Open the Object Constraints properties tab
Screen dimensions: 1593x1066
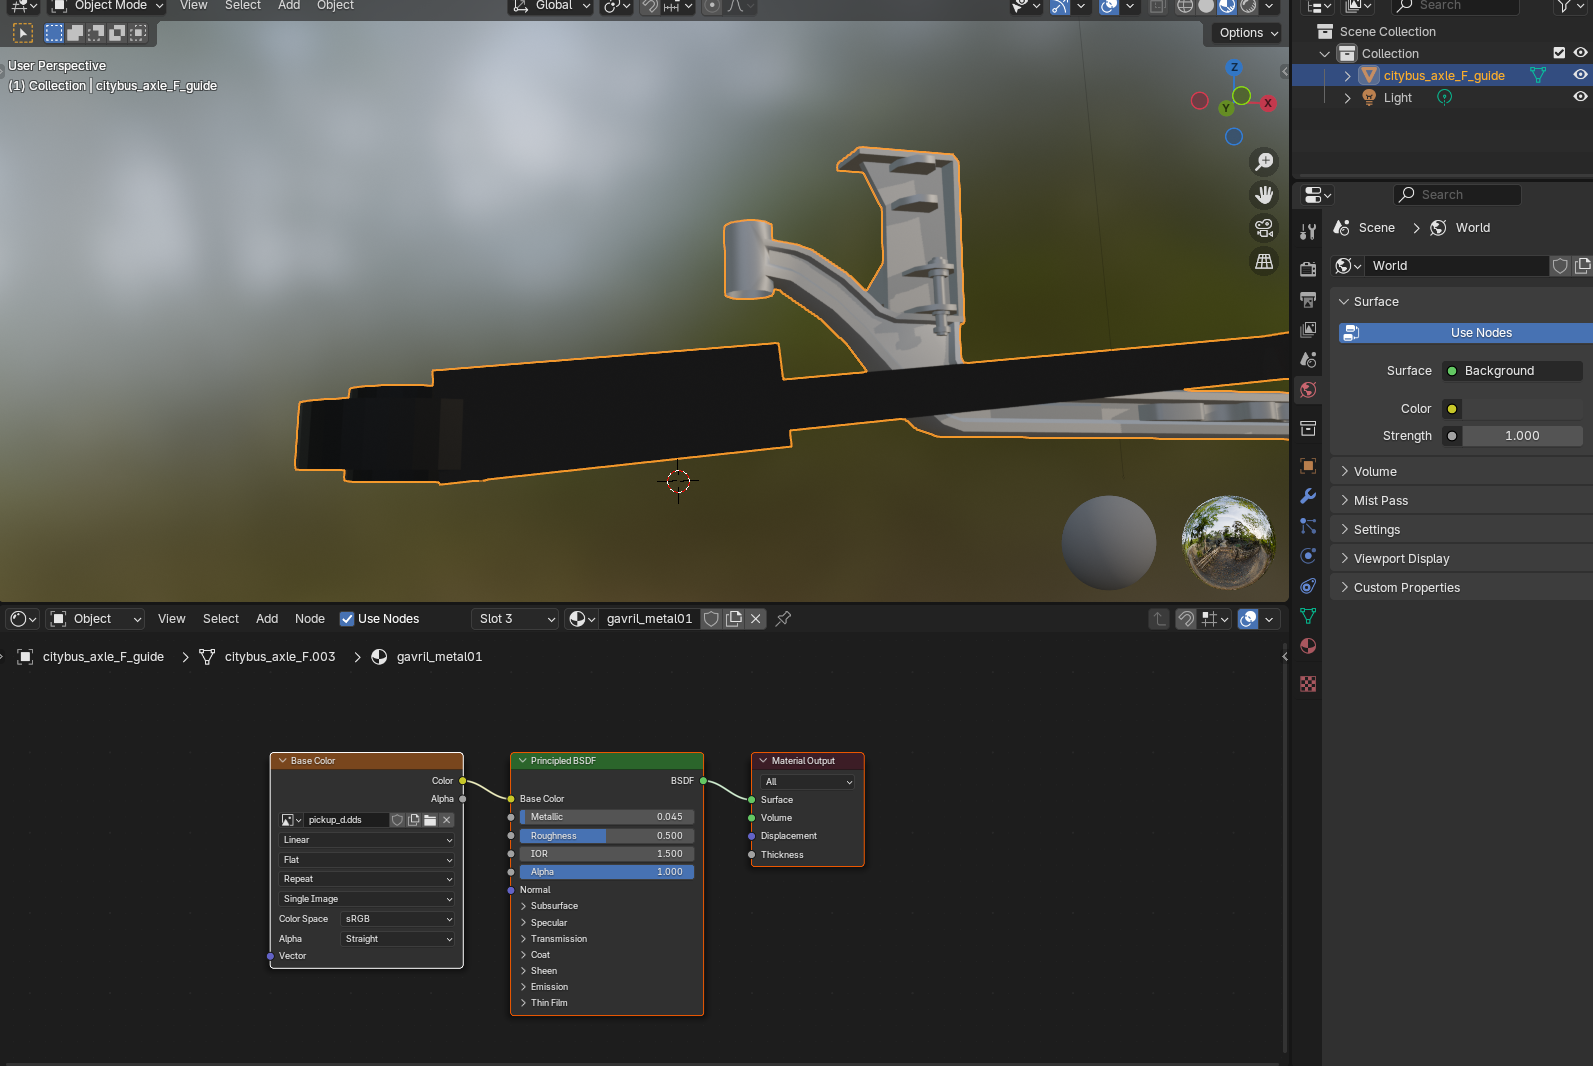pyautogui.click(x=1308, y=586)
